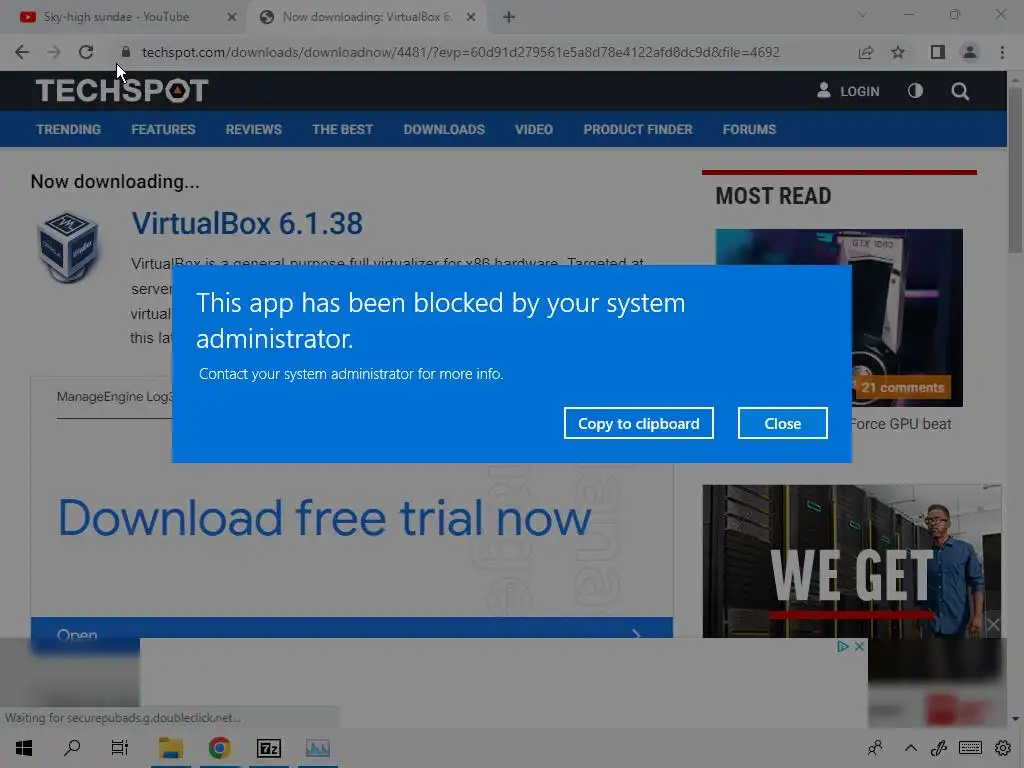Click the address bar URL field
Image resolution: width=1024 pixels, height=768 pixels.
460,52
